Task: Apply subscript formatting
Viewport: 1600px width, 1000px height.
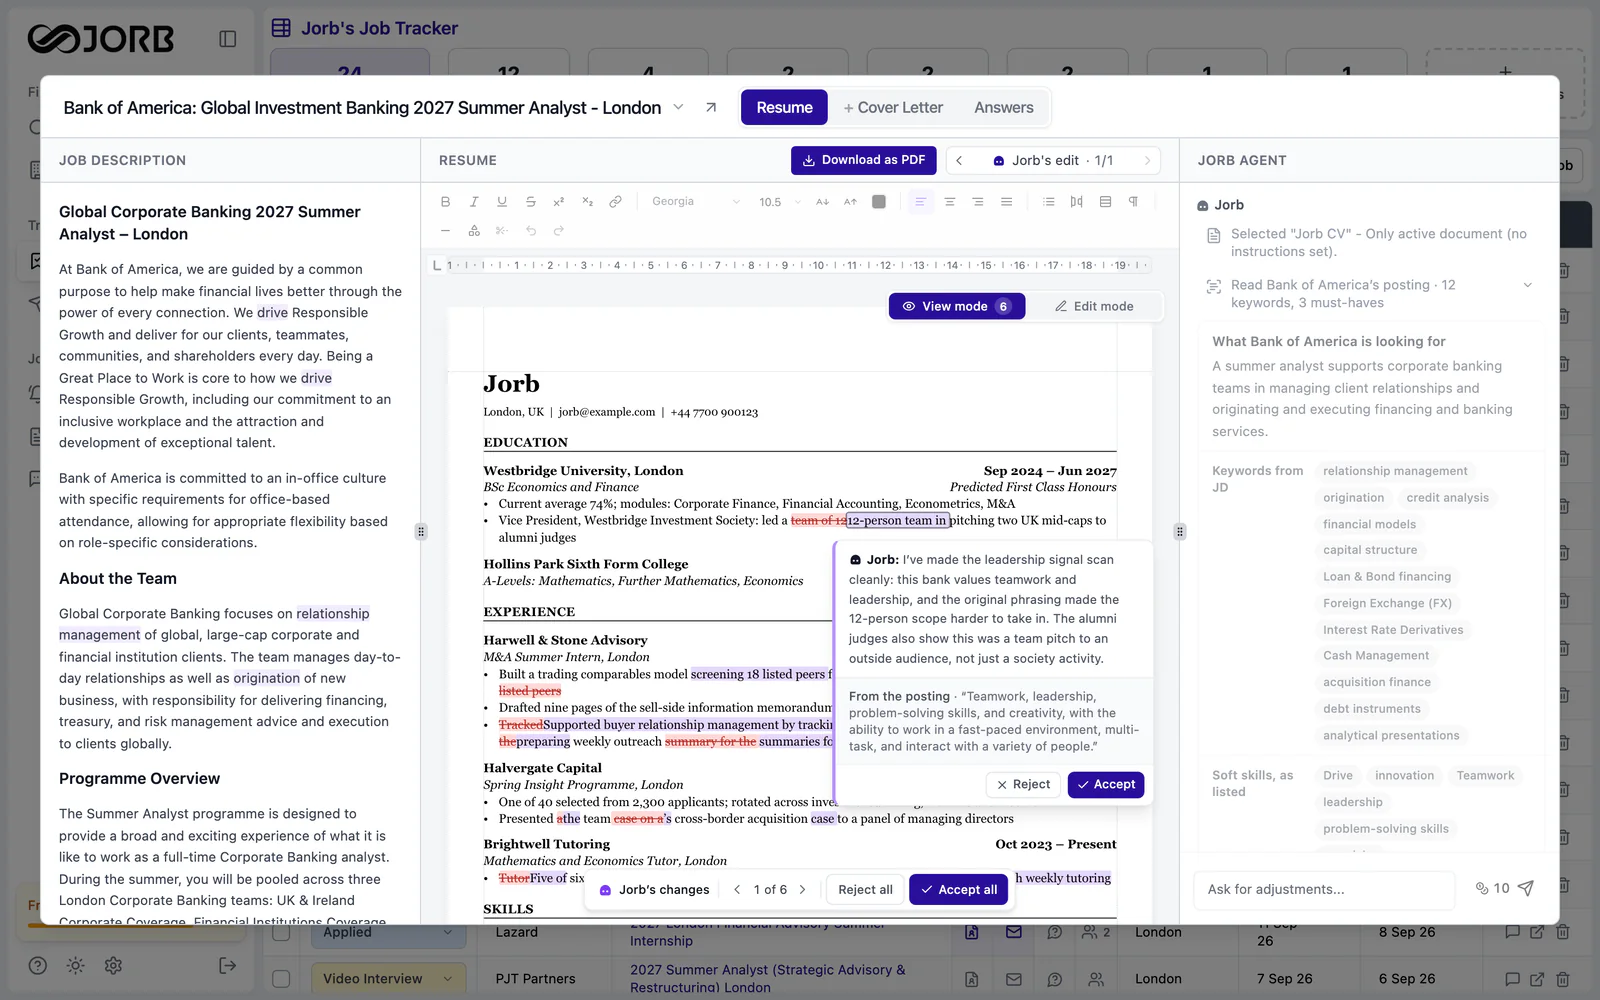Action: (587, 202)
